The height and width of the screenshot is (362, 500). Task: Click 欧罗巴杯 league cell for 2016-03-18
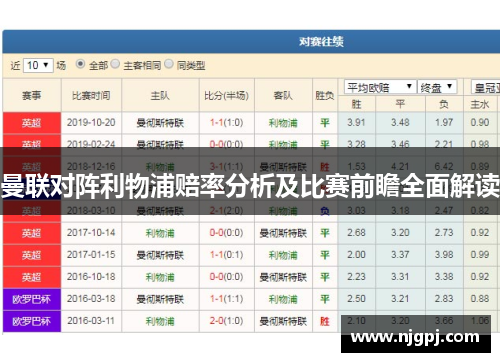32,299
